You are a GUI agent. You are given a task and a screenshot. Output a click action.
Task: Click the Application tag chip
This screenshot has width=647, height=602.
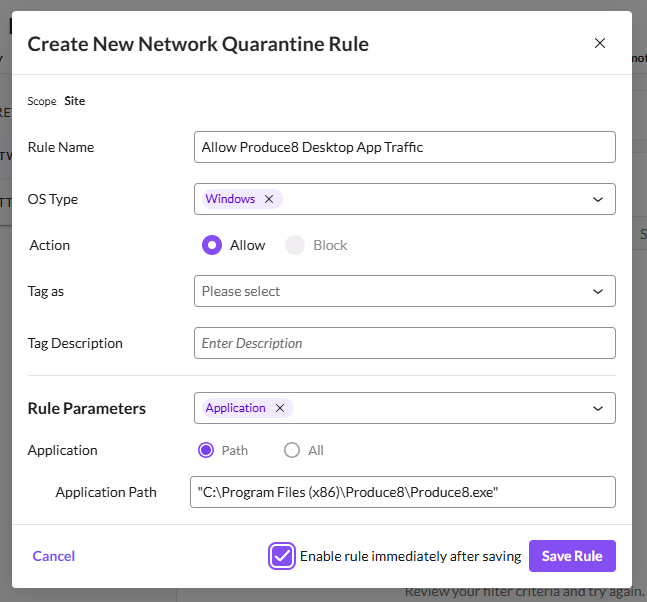(236, 408)
